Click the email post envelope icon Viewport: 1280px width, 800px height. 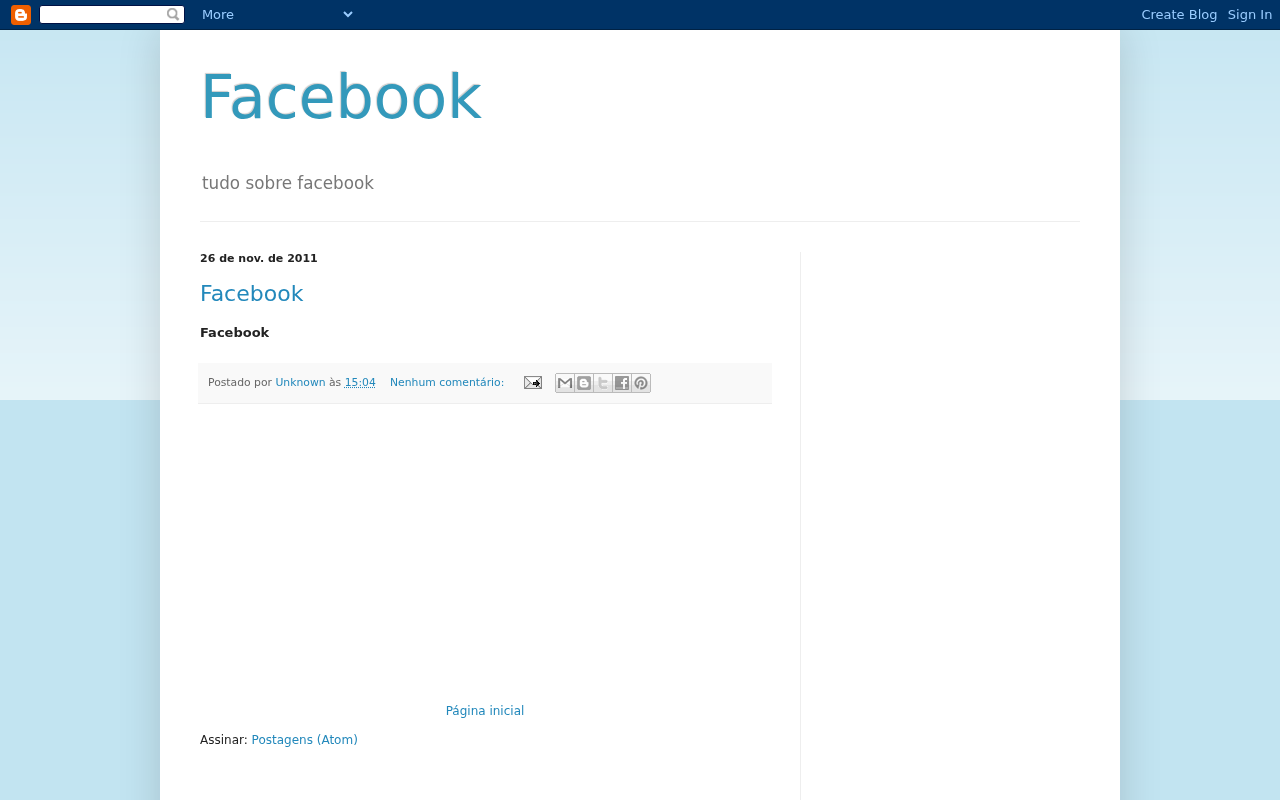coord(533,383)
